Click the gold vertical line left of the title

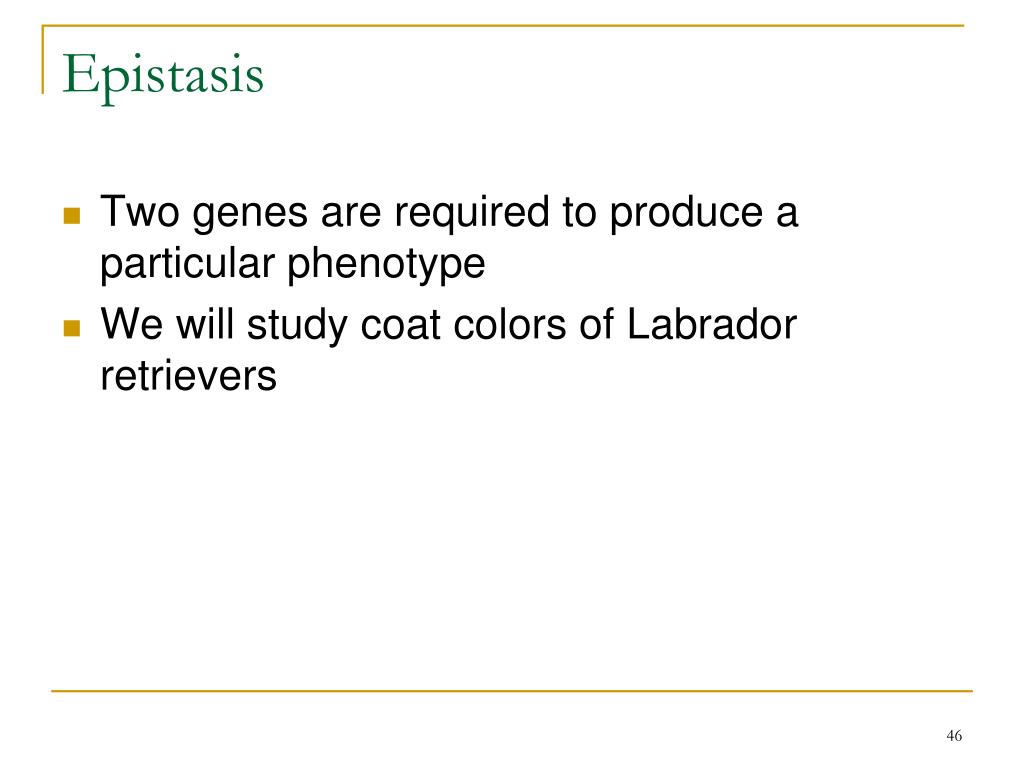(43, 59)
